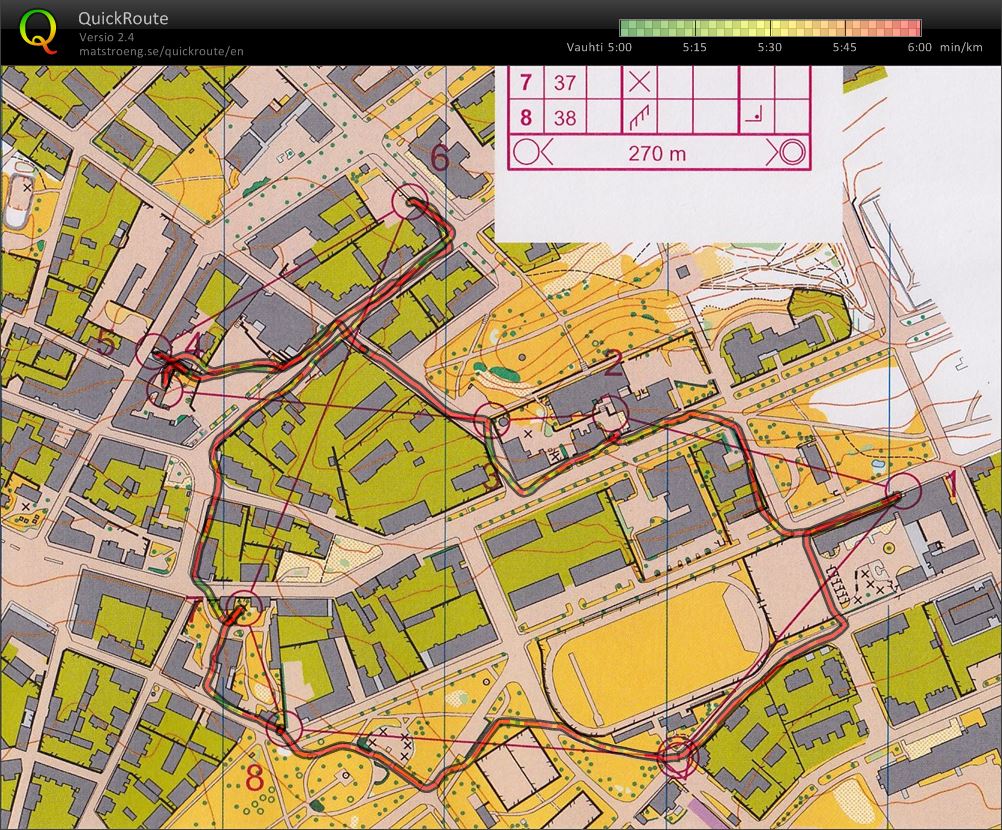Open the matstroeng.se/quickroute/en link
1002x830 pixels.
161,51
